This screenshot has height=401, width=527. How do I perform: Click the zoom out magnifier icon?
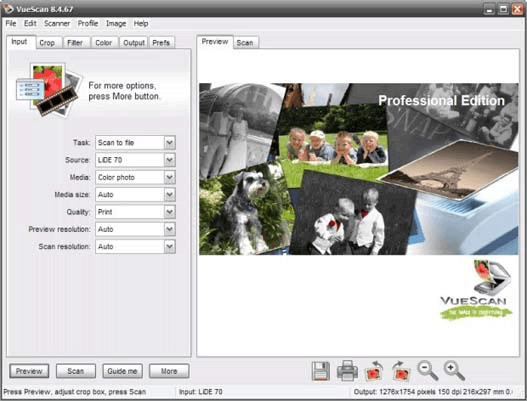pos(428,371)
